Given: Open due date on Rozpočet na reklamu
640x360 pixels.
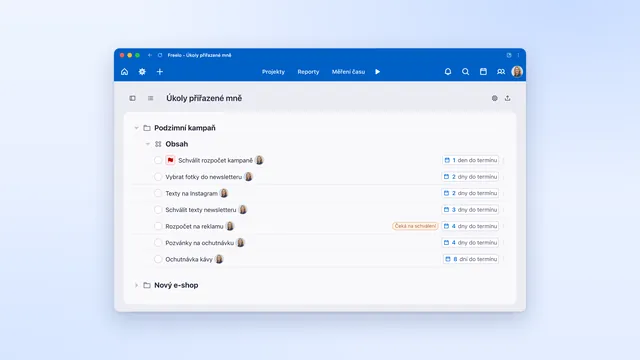Looking at the screenshot, I should click(470, 226).
